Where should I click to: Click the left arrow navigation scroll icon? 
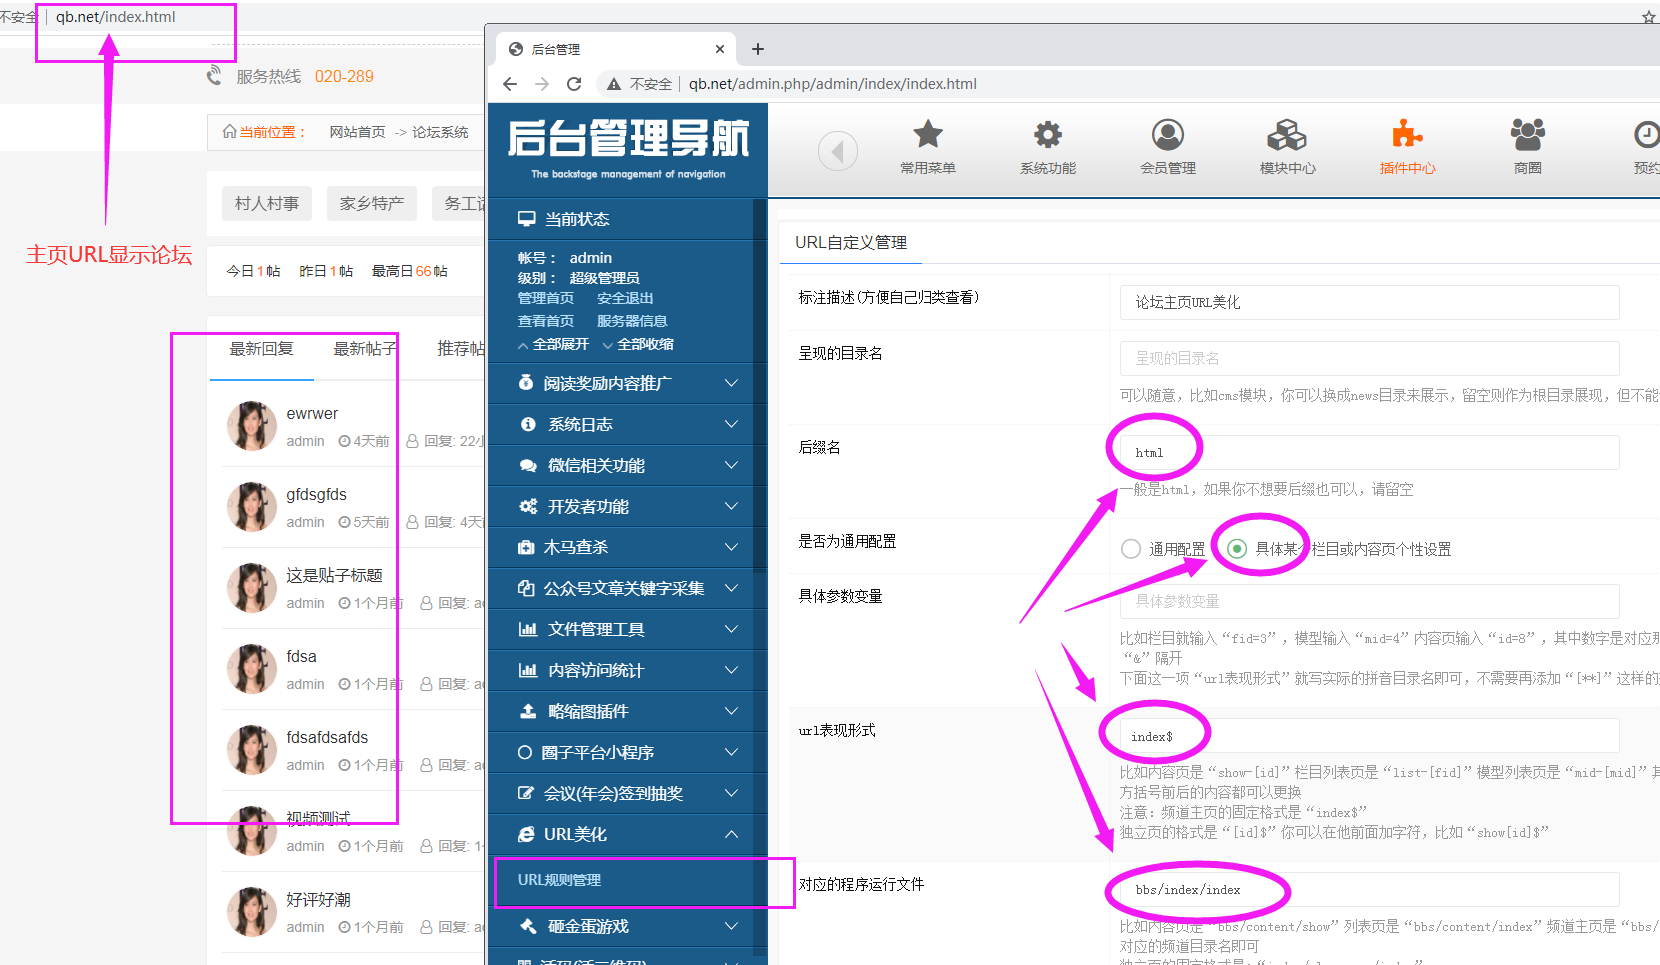[837, 151]
